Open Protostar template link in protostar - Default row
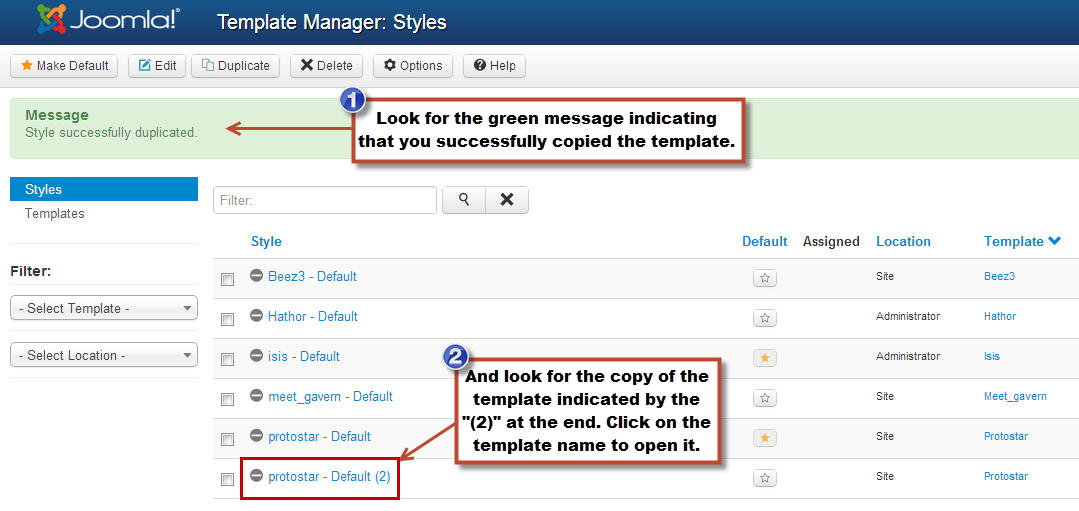This screenshot has height=511, width=1079. pos(1005,436)
